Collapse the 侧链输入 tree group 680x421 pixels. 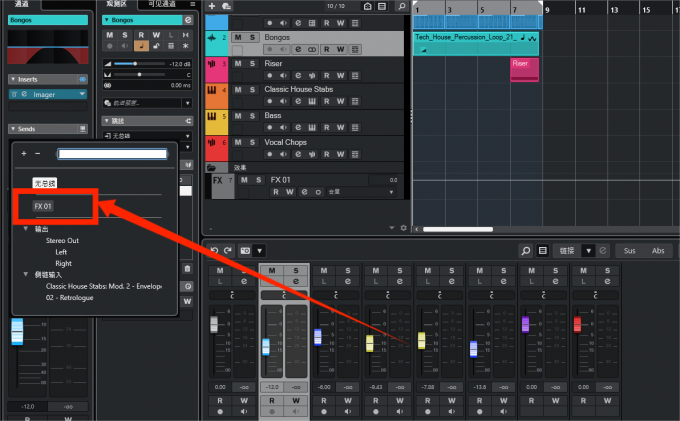pyautogui.click(x=26, y=274)
